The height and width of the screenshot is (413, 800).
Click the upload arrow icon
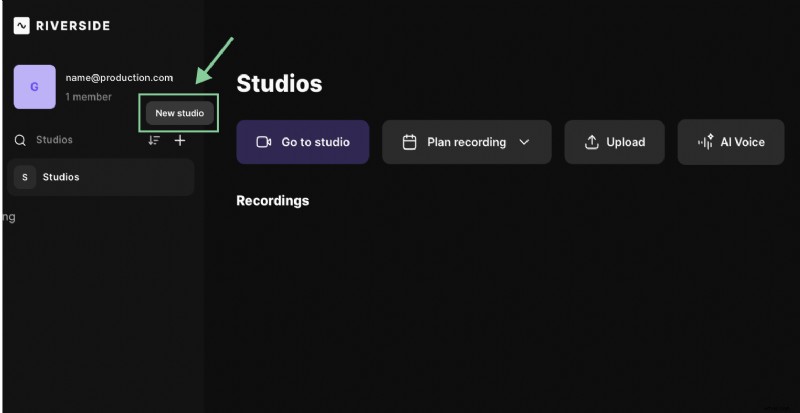[x=591, y=142]
